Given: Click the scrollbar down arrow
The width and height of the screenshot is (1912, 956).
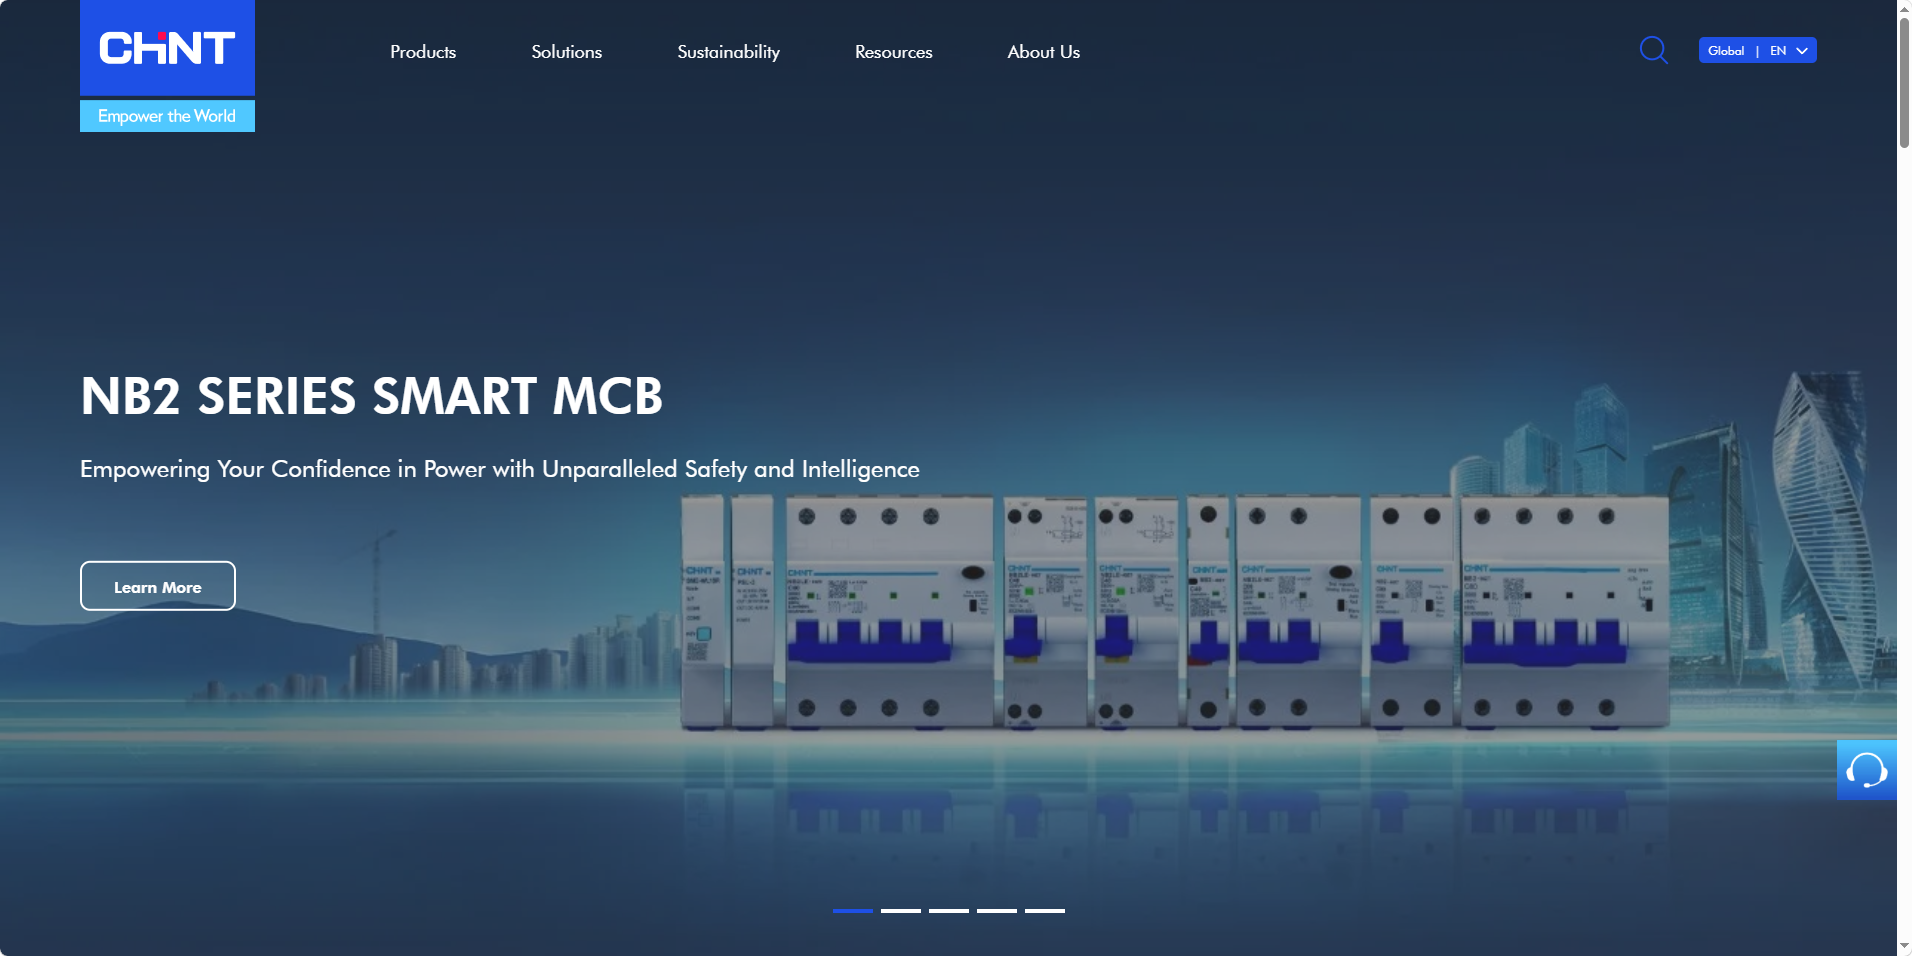Looking at the screenshot, I should point(1904,946).
